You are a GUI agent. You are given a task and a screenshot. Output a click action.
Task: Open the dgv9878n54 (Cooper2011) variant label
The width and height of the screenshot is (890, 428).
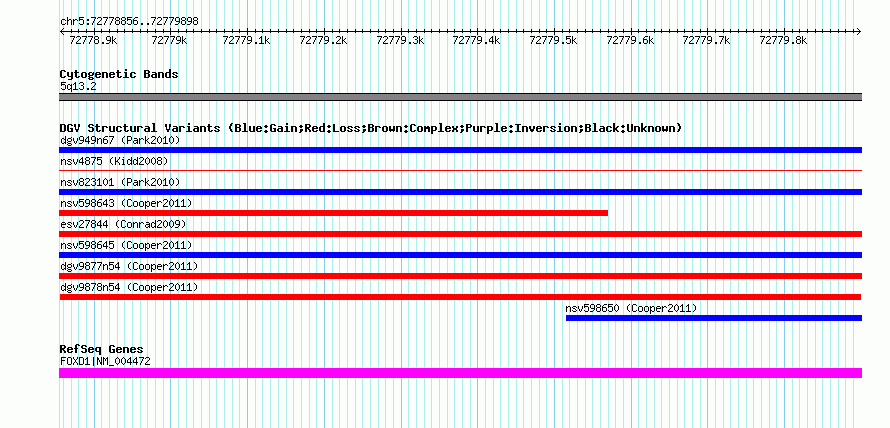[129, 287]
